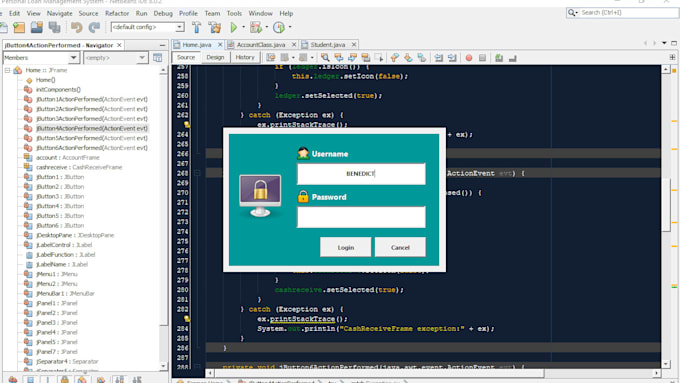Click Shift Line Left icon

tap(438, 58)
